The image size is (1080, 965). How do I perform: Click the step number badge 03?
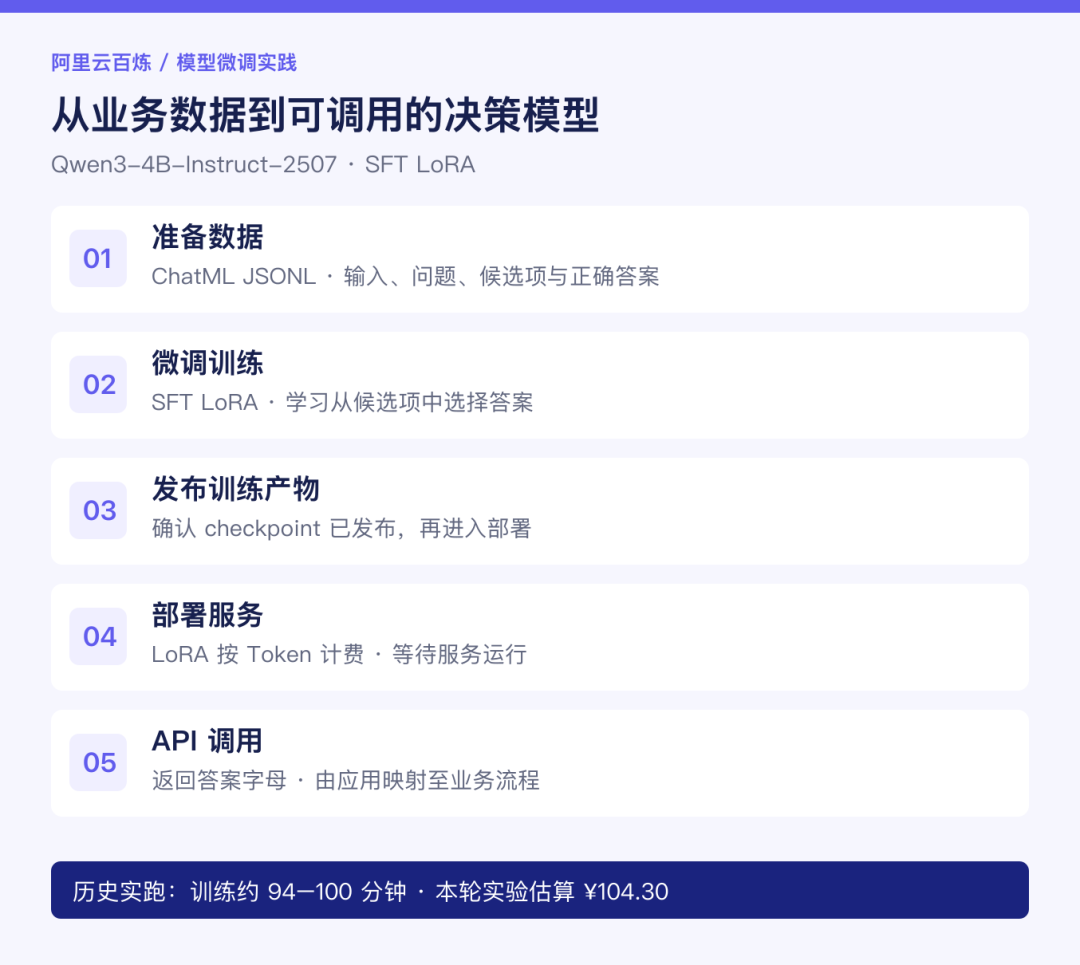[98, 510]
